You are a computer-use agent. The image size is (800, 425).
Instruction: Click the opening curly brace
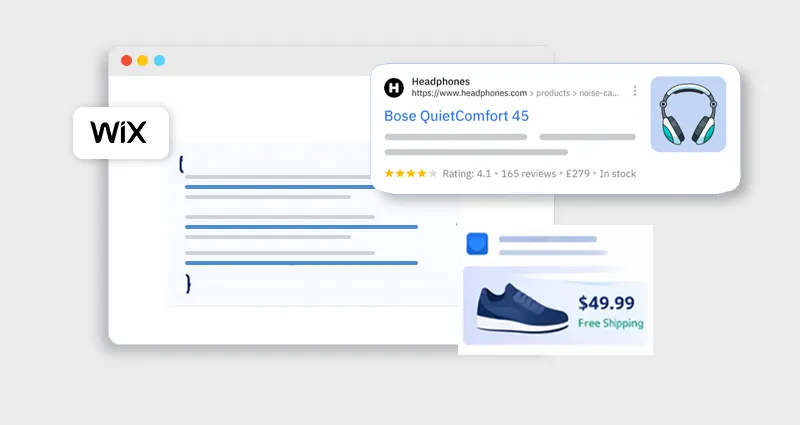click(x=181, y=164)
